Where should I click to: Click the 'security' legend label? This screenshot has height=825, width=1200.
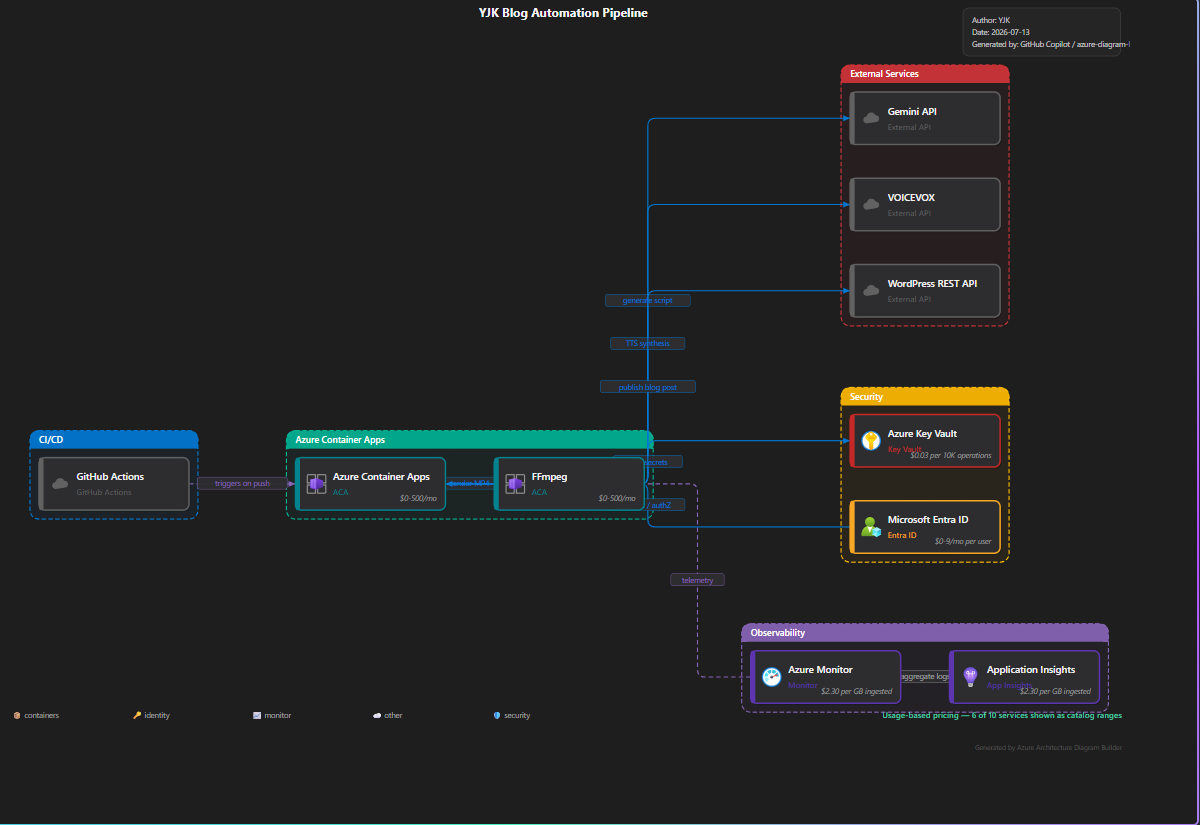pos(517,715)
